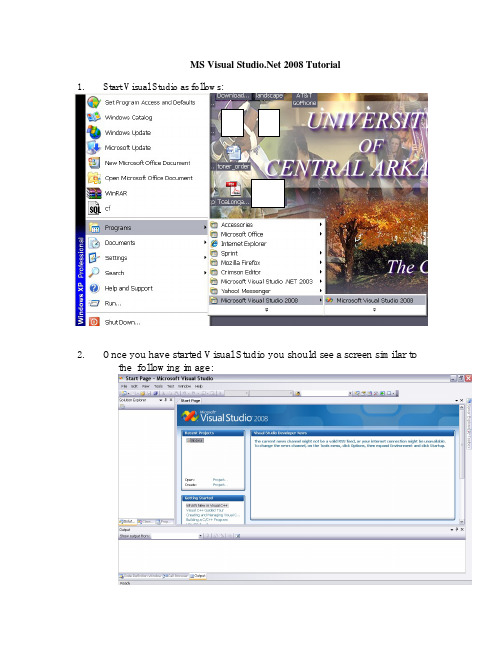Open Solution Explorer window position dropdown
The image size is (502, 649).
[161, 400]
